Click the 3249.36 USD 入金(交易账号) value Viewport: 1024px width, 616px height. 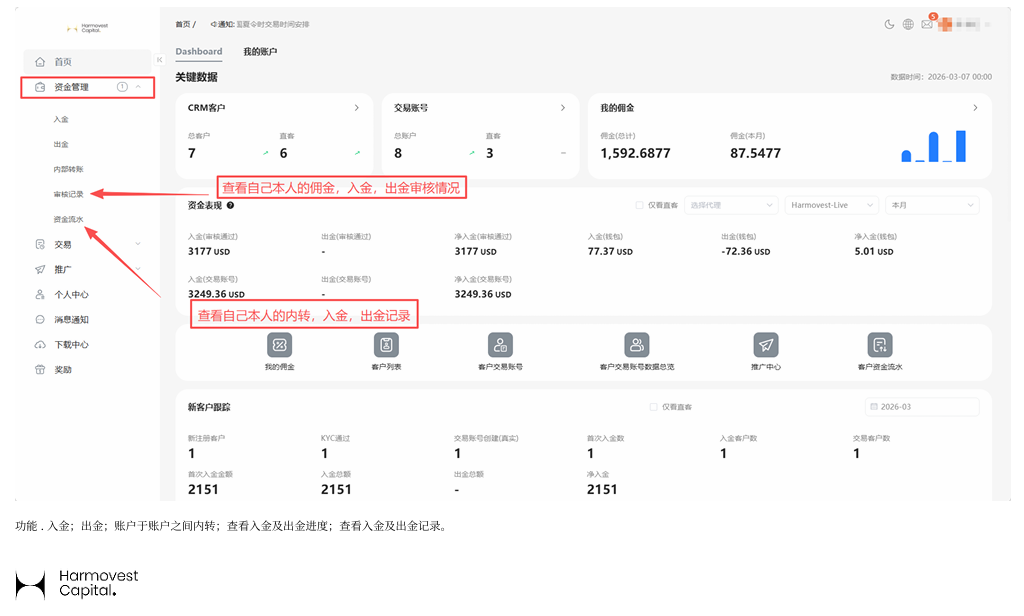[216, 294]
